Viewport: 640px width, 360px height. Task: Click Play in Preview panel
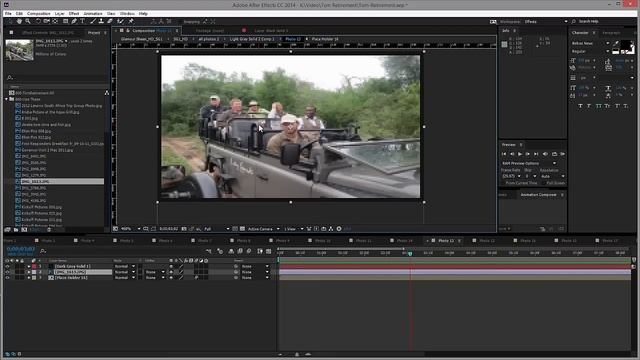520,154
